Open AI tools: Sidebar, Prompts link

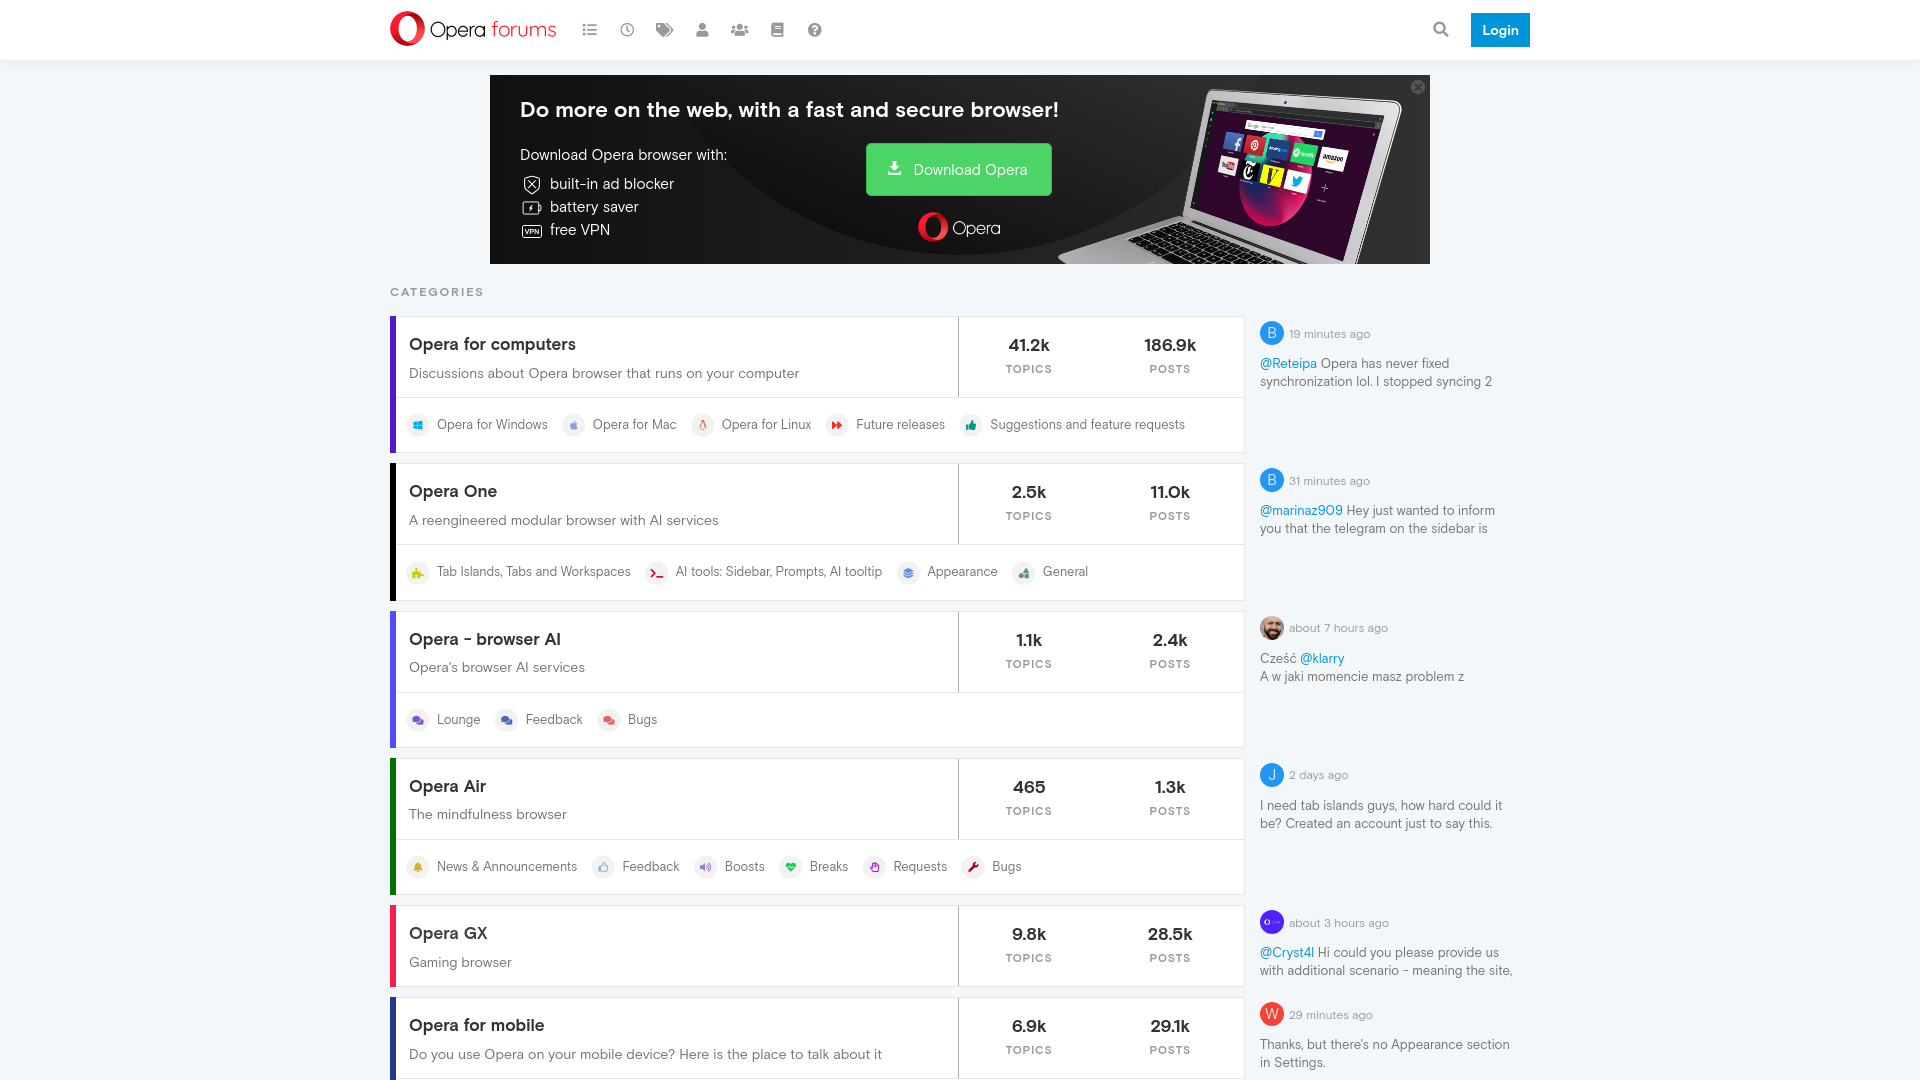(x=778, y=572)
